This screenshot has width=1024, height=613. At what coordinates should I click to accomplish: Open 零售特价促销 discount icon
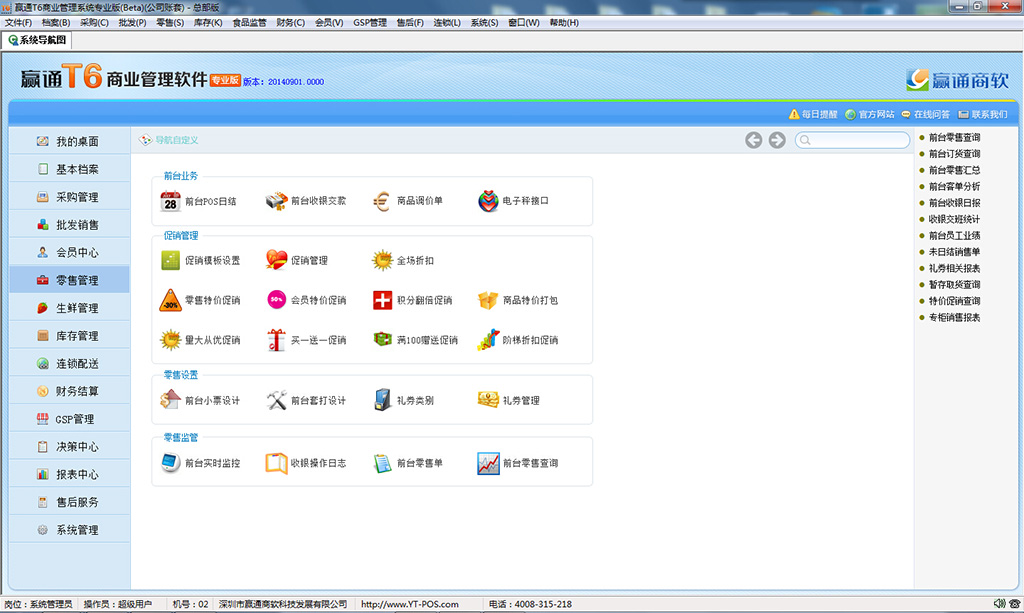click(170, 300)
